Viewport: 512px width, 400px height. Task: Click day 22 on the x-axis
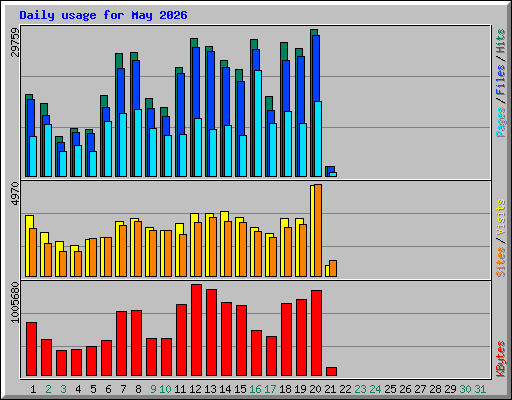click(x=345, y=389)
